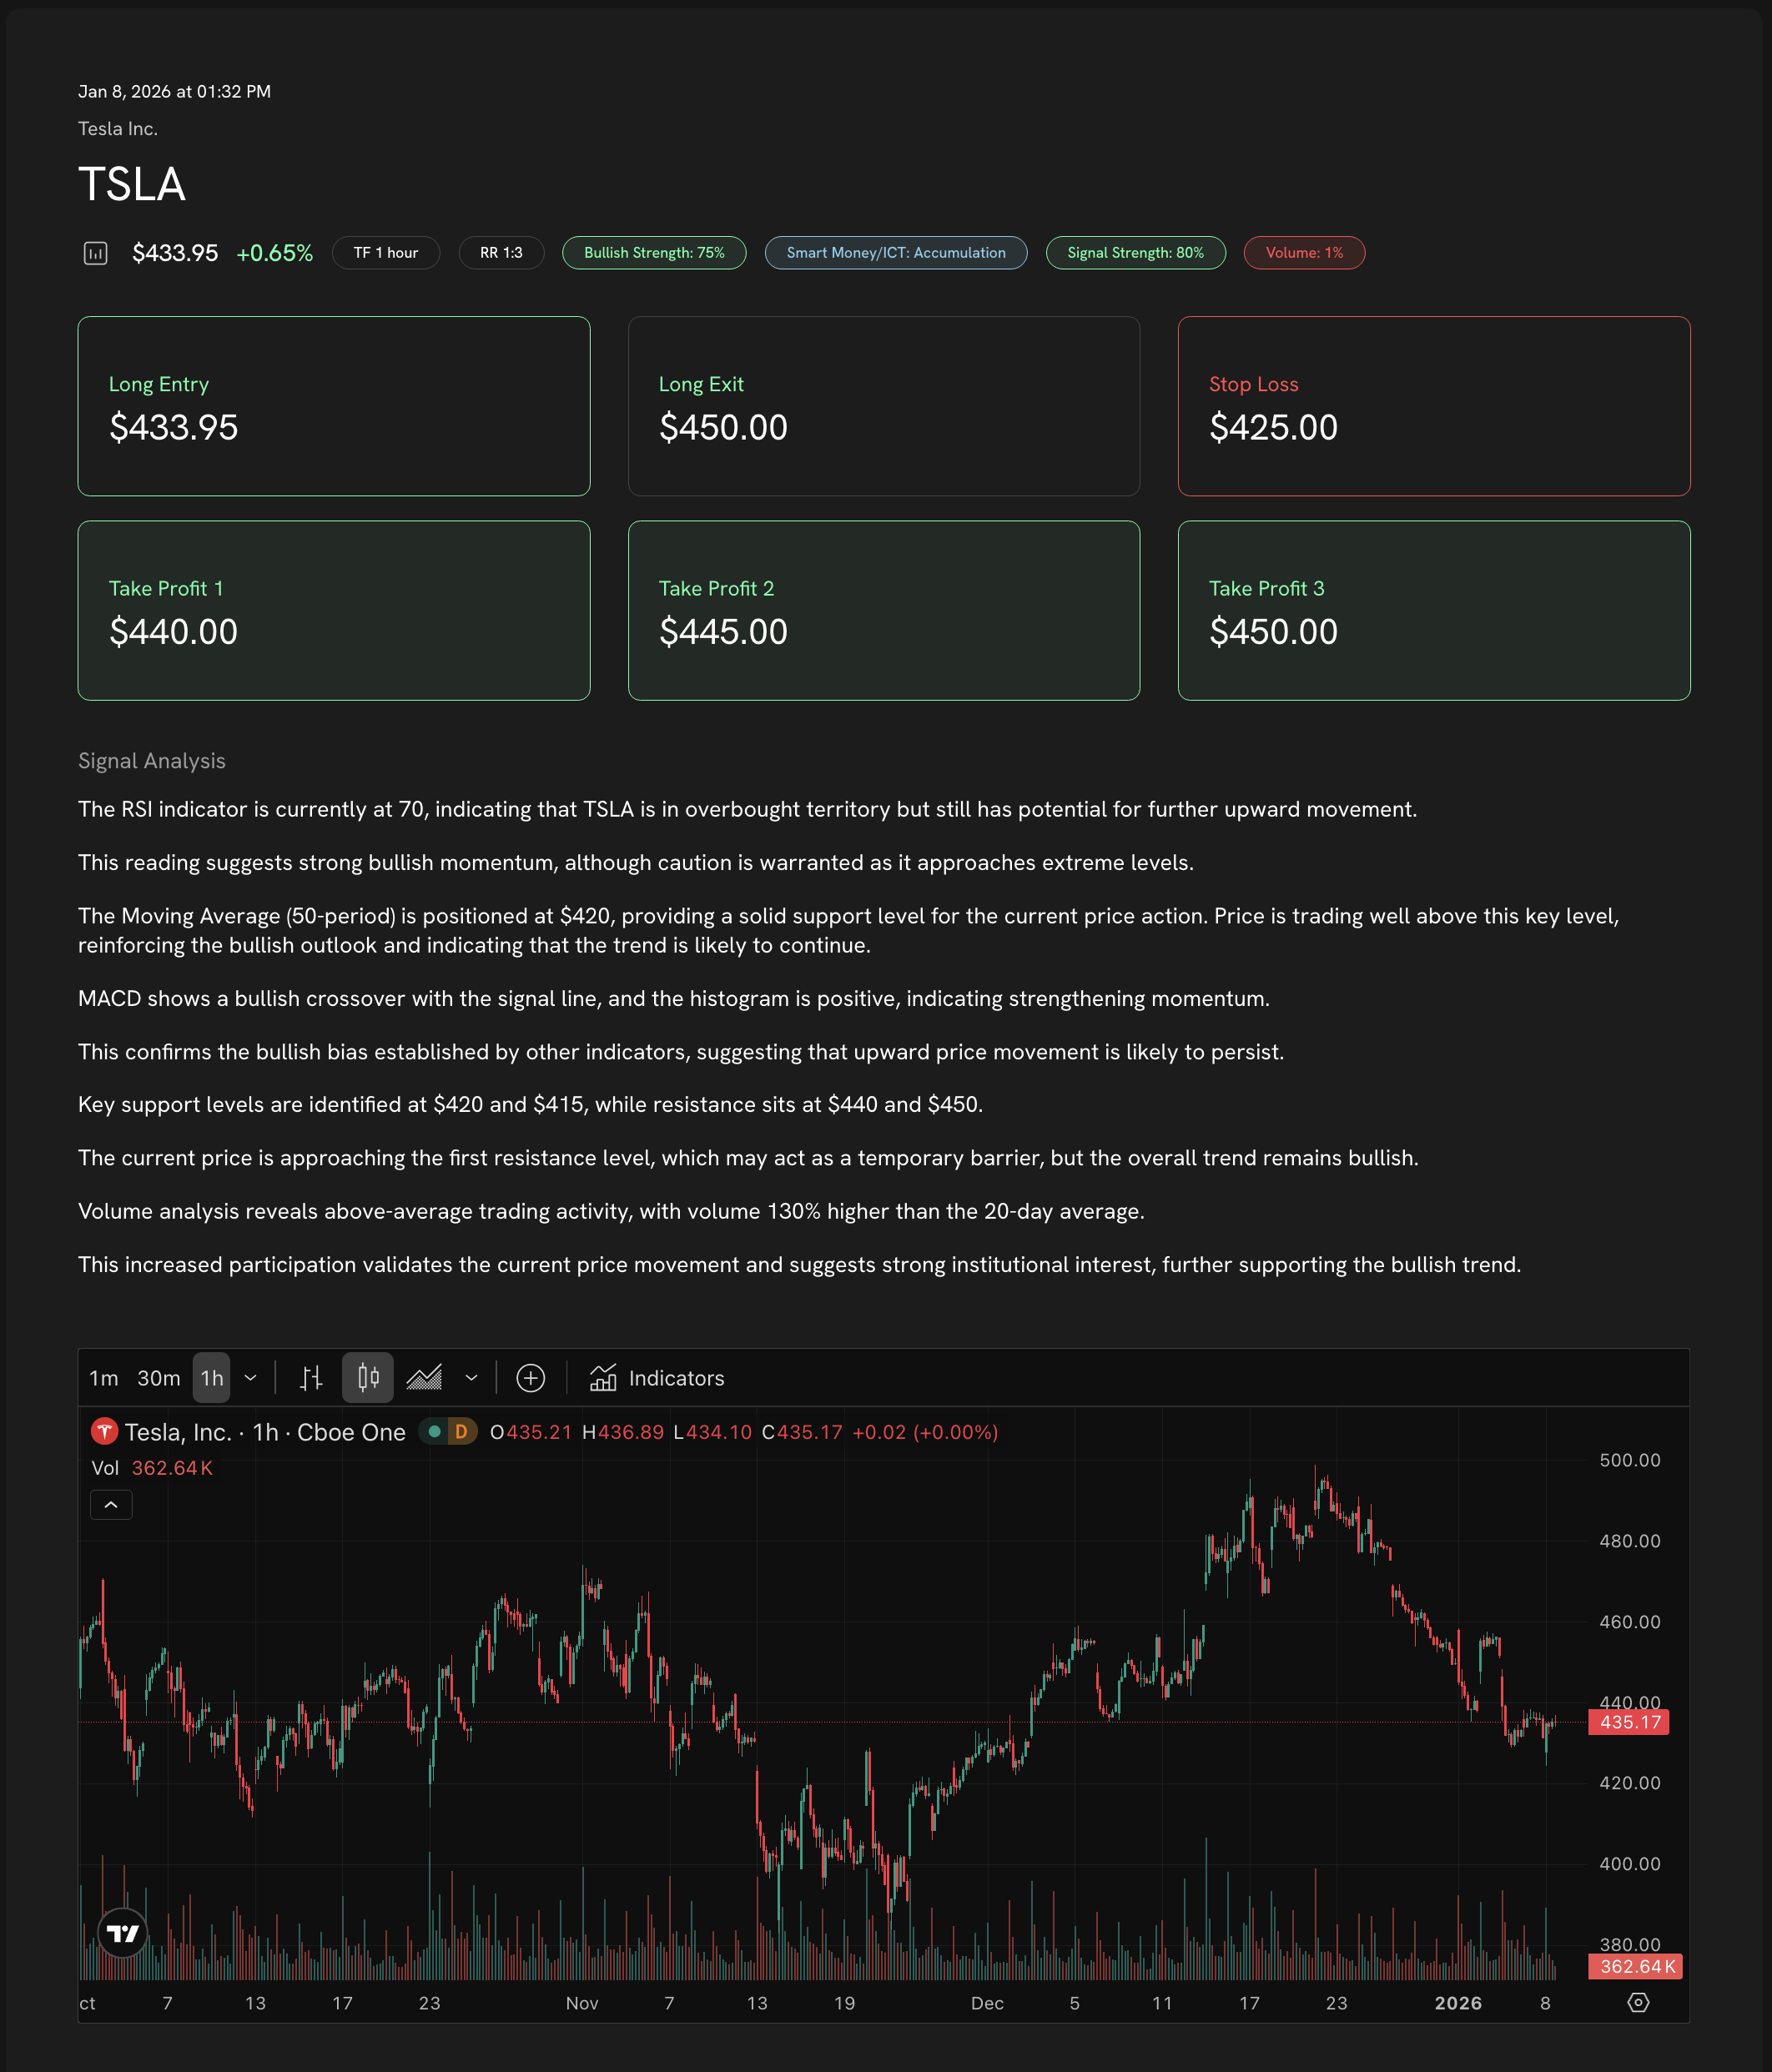Click the plus-circle compare symbol icon
1772x2072 pixels.
click(530, 1378)
